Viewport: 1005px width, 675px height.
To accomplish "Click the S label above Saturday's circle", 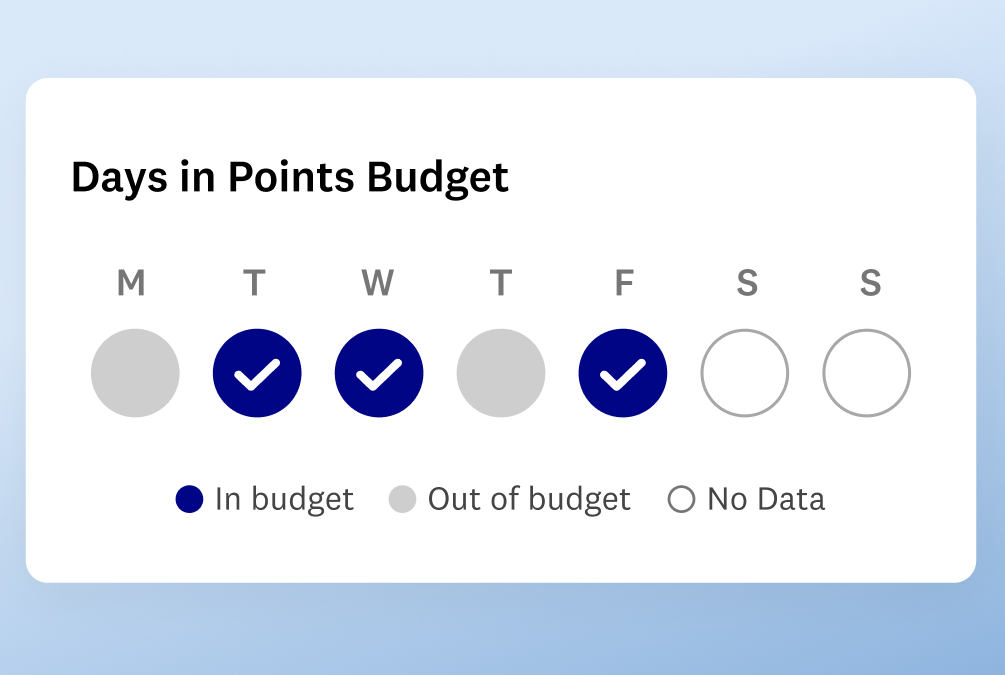I will pos(747,284).
